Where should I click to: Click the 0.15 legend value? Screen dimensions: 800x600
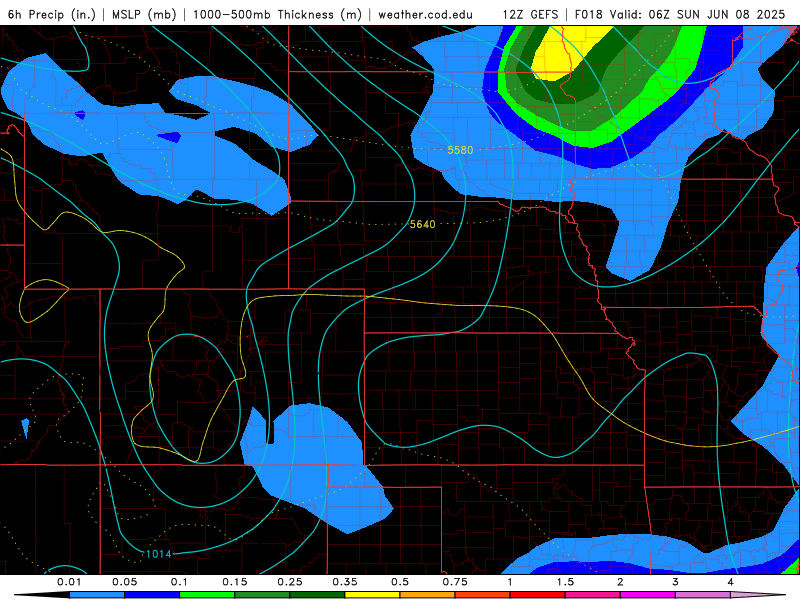(235, 582)
